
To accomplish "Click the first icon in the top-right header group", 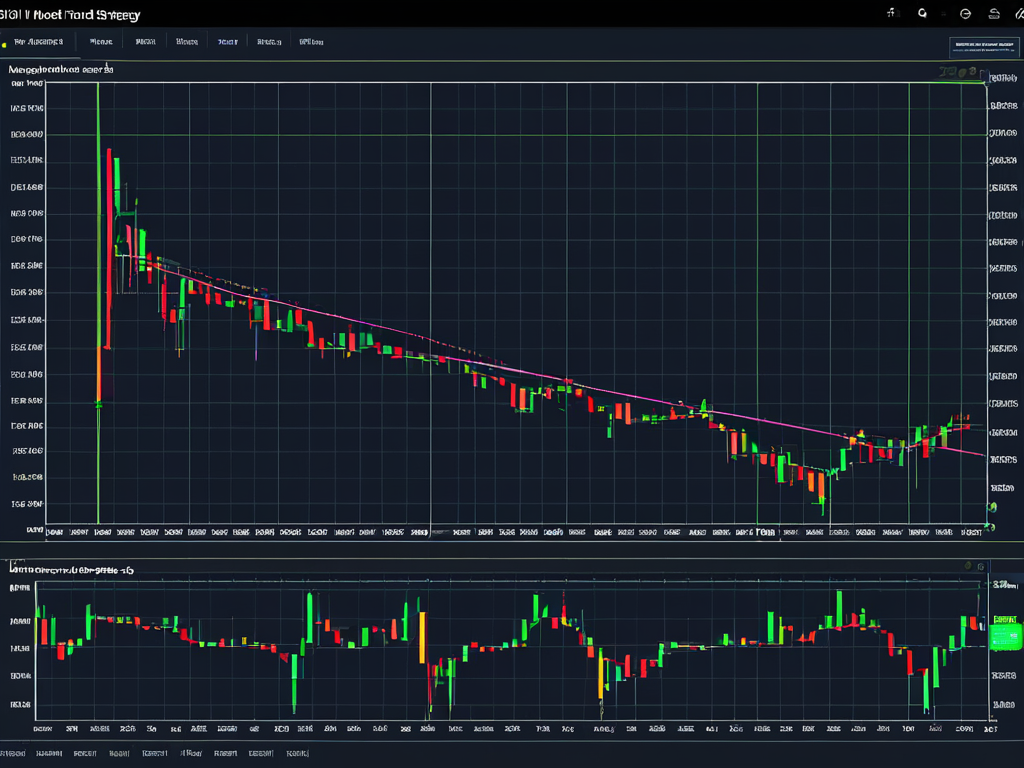I will point(892,13).
